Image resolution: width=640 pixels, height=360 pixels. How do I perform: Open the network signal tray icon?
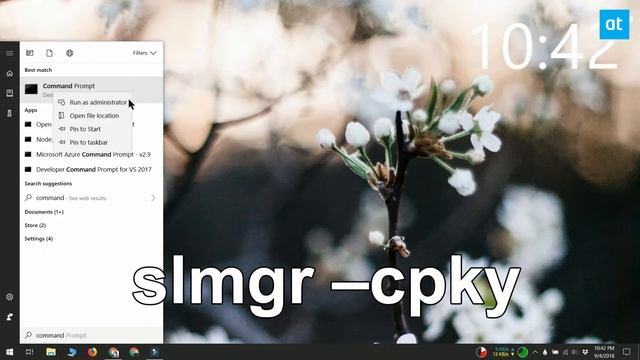pos(565,352)
